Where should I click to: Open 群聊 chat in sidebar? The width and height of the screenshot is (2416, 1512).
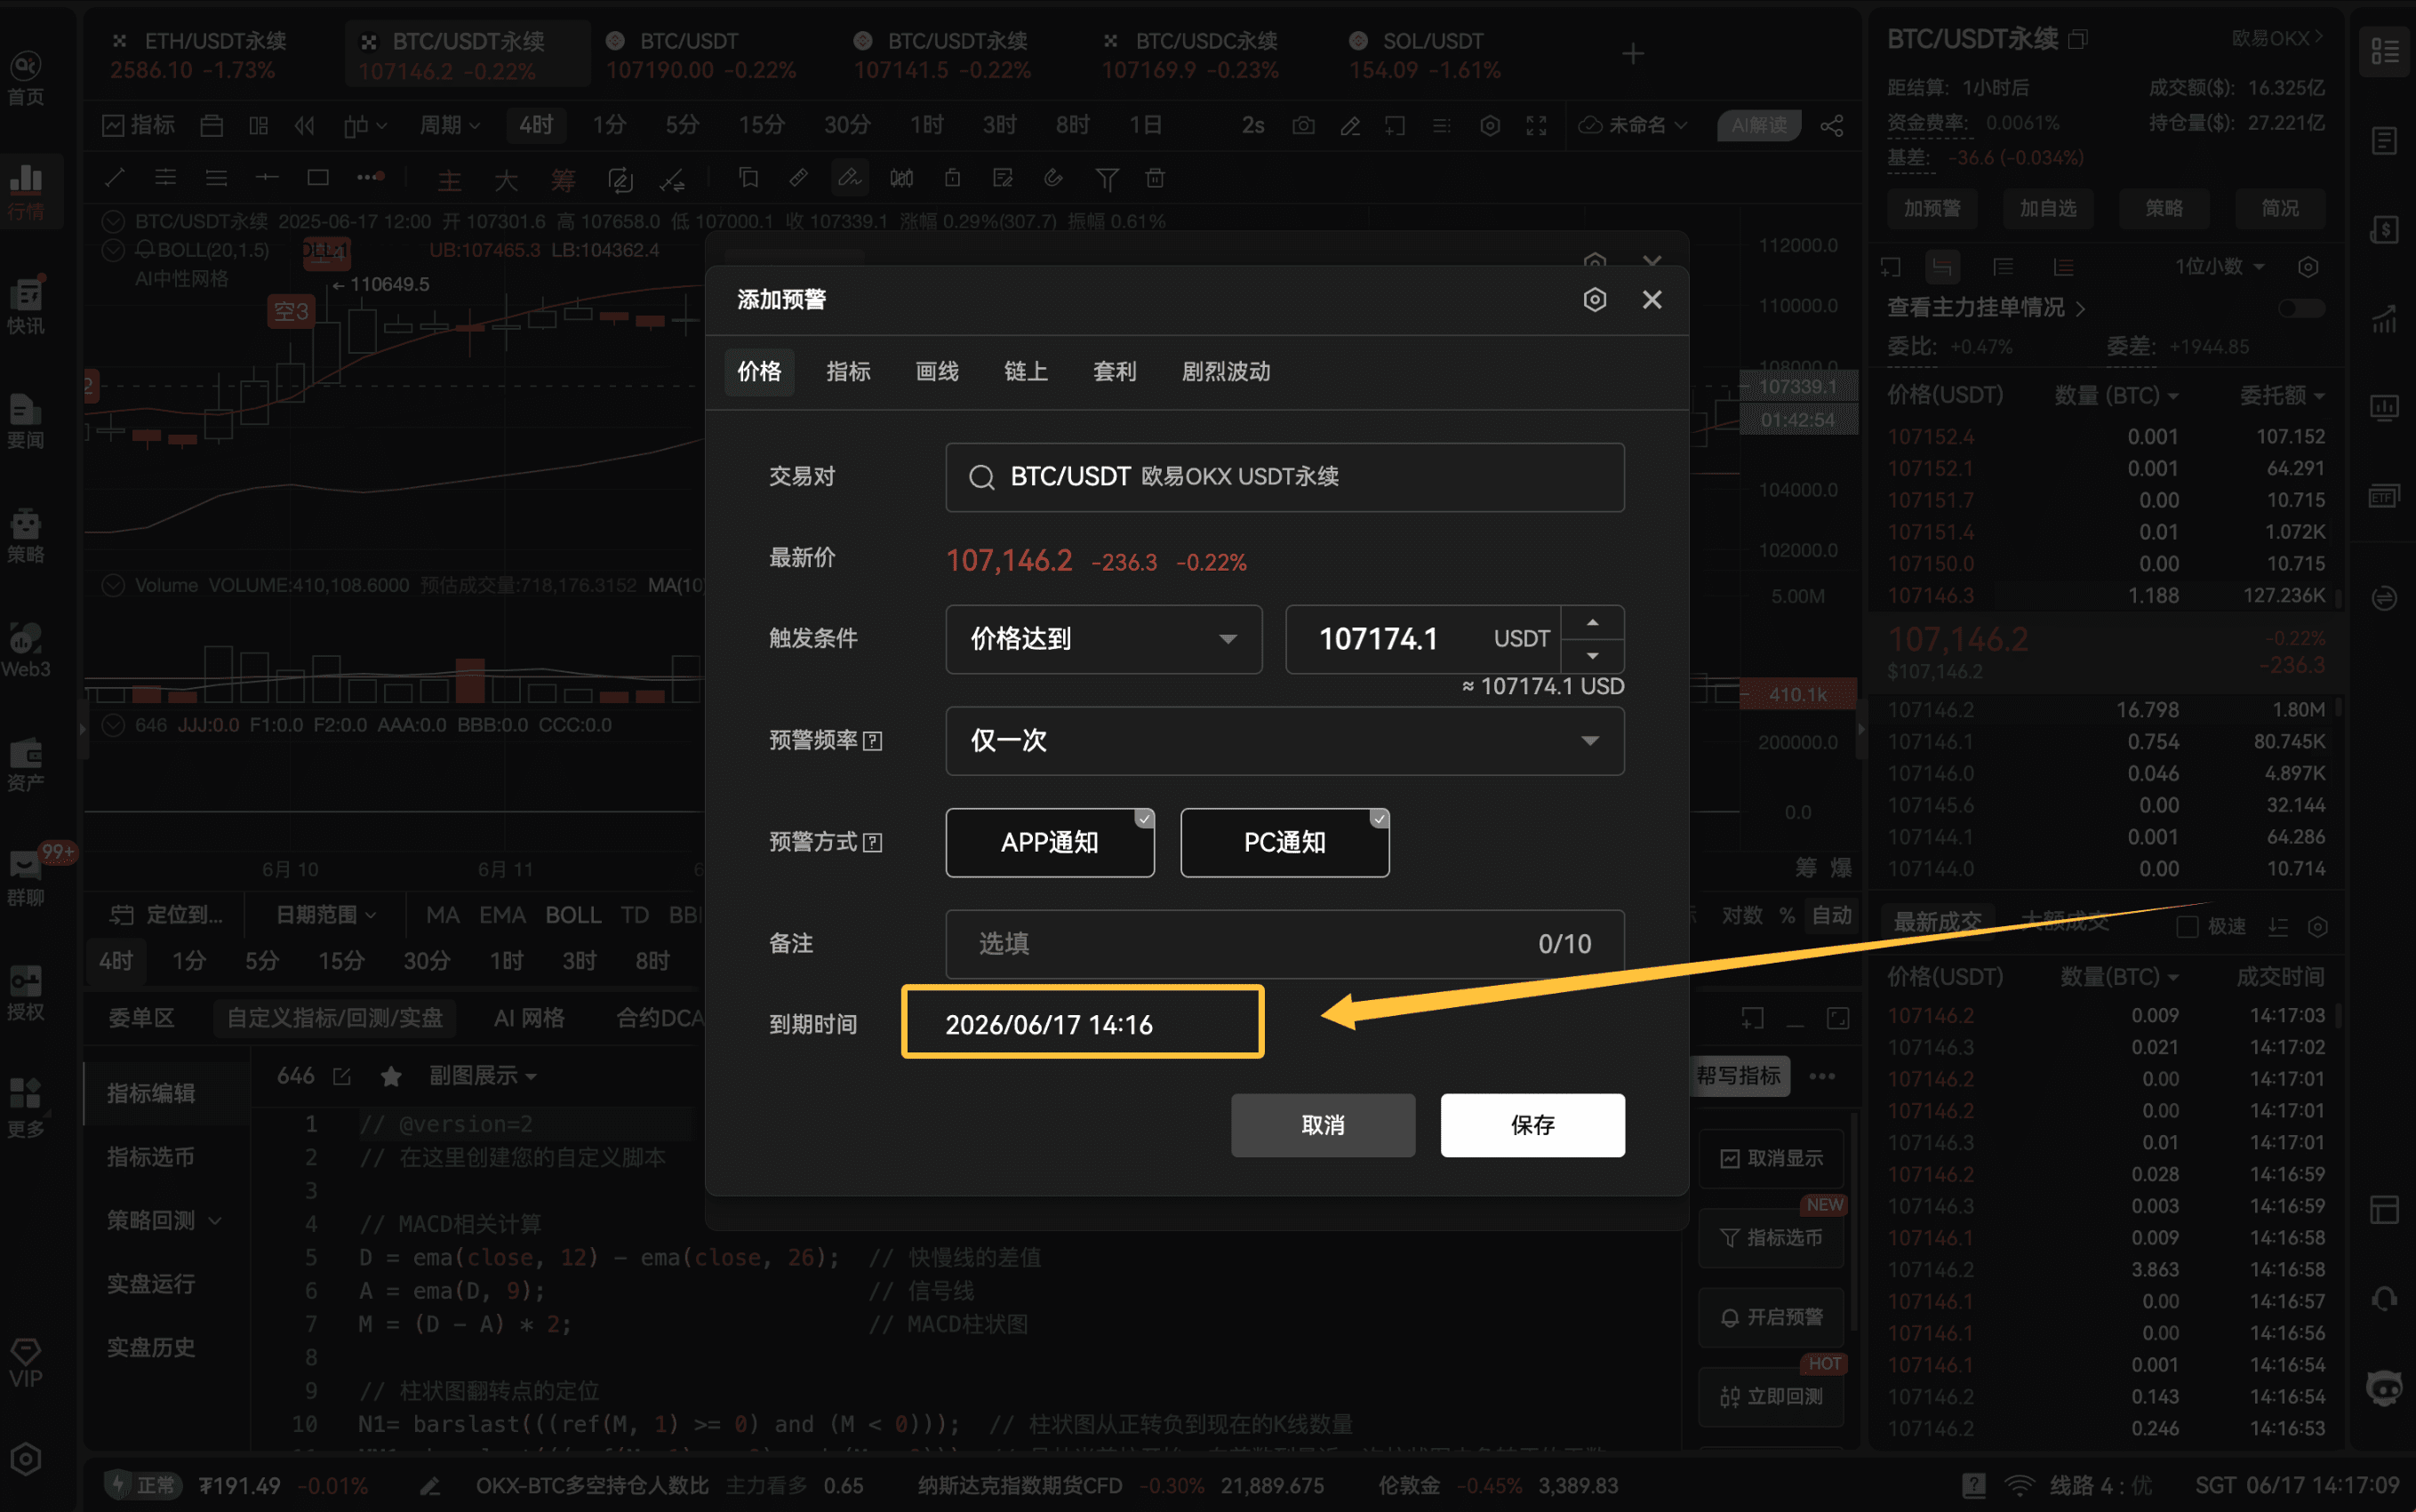pyautogui.click(x=26, y=879)
